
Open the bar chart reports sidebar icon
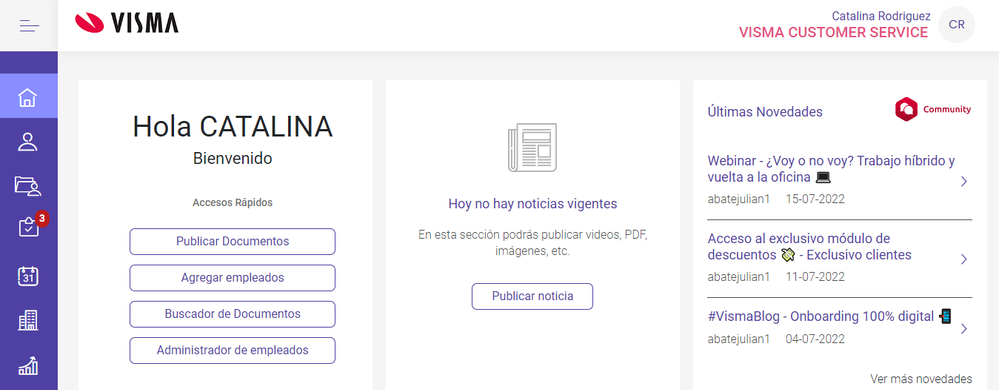[27, 366]
